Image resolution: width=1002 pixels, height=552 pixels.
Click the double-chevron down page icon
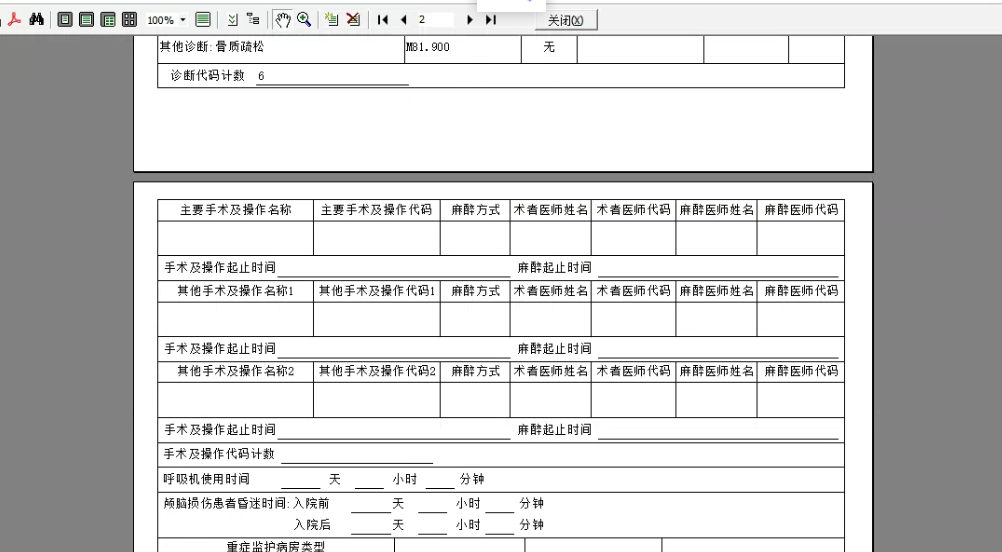pos(233,20)
